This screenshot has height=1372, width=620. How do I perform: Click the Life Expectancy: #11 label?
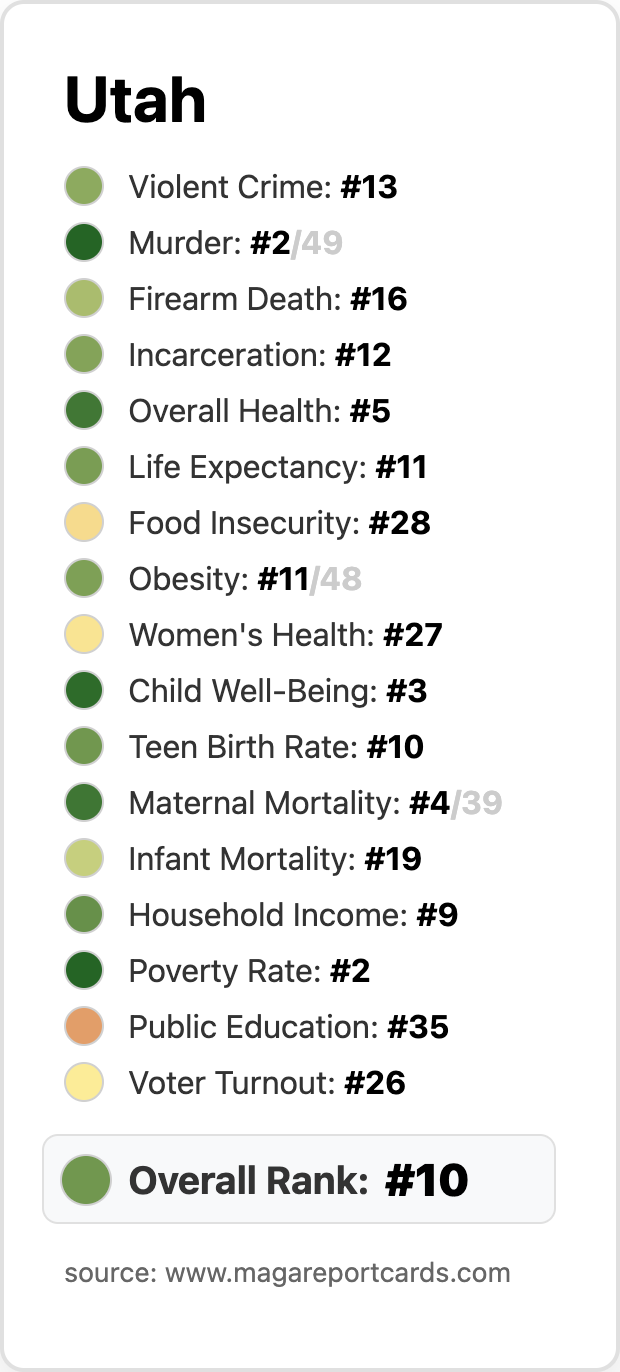pos(278,467)
